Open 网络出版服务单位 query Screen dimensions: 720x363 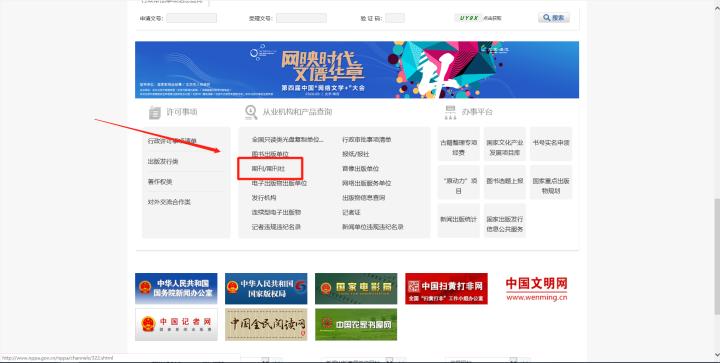(x=366, y=183)
